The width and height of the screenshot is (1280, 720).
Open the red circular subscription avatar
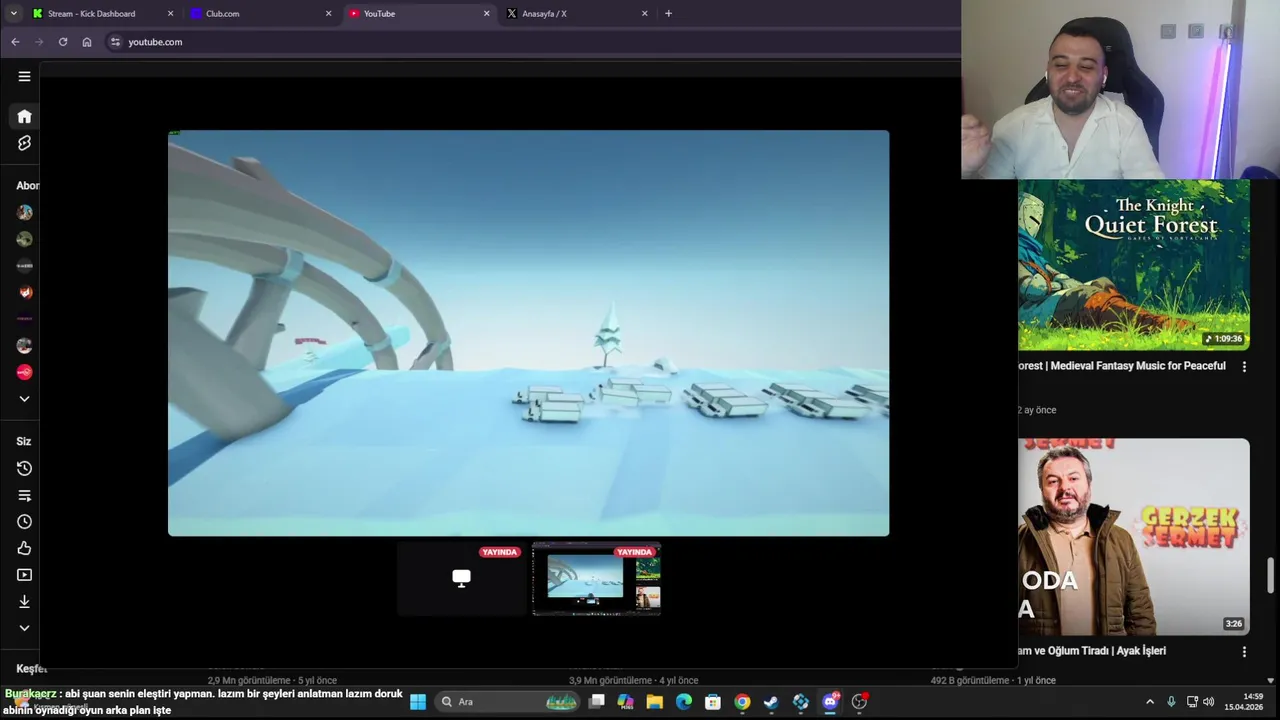click(x=24, y=372)
